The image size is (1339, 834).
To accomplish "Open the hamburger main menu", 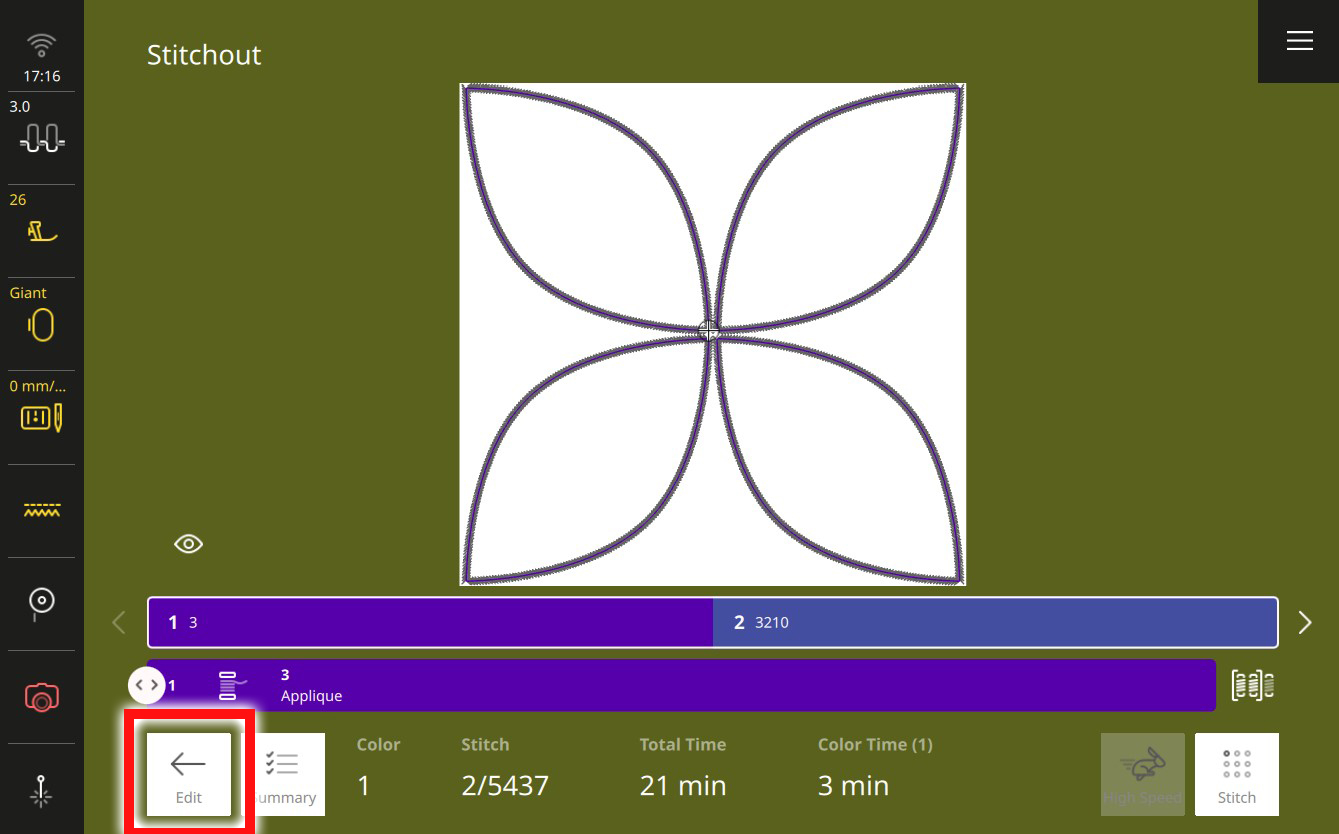I will [1299, 40].
